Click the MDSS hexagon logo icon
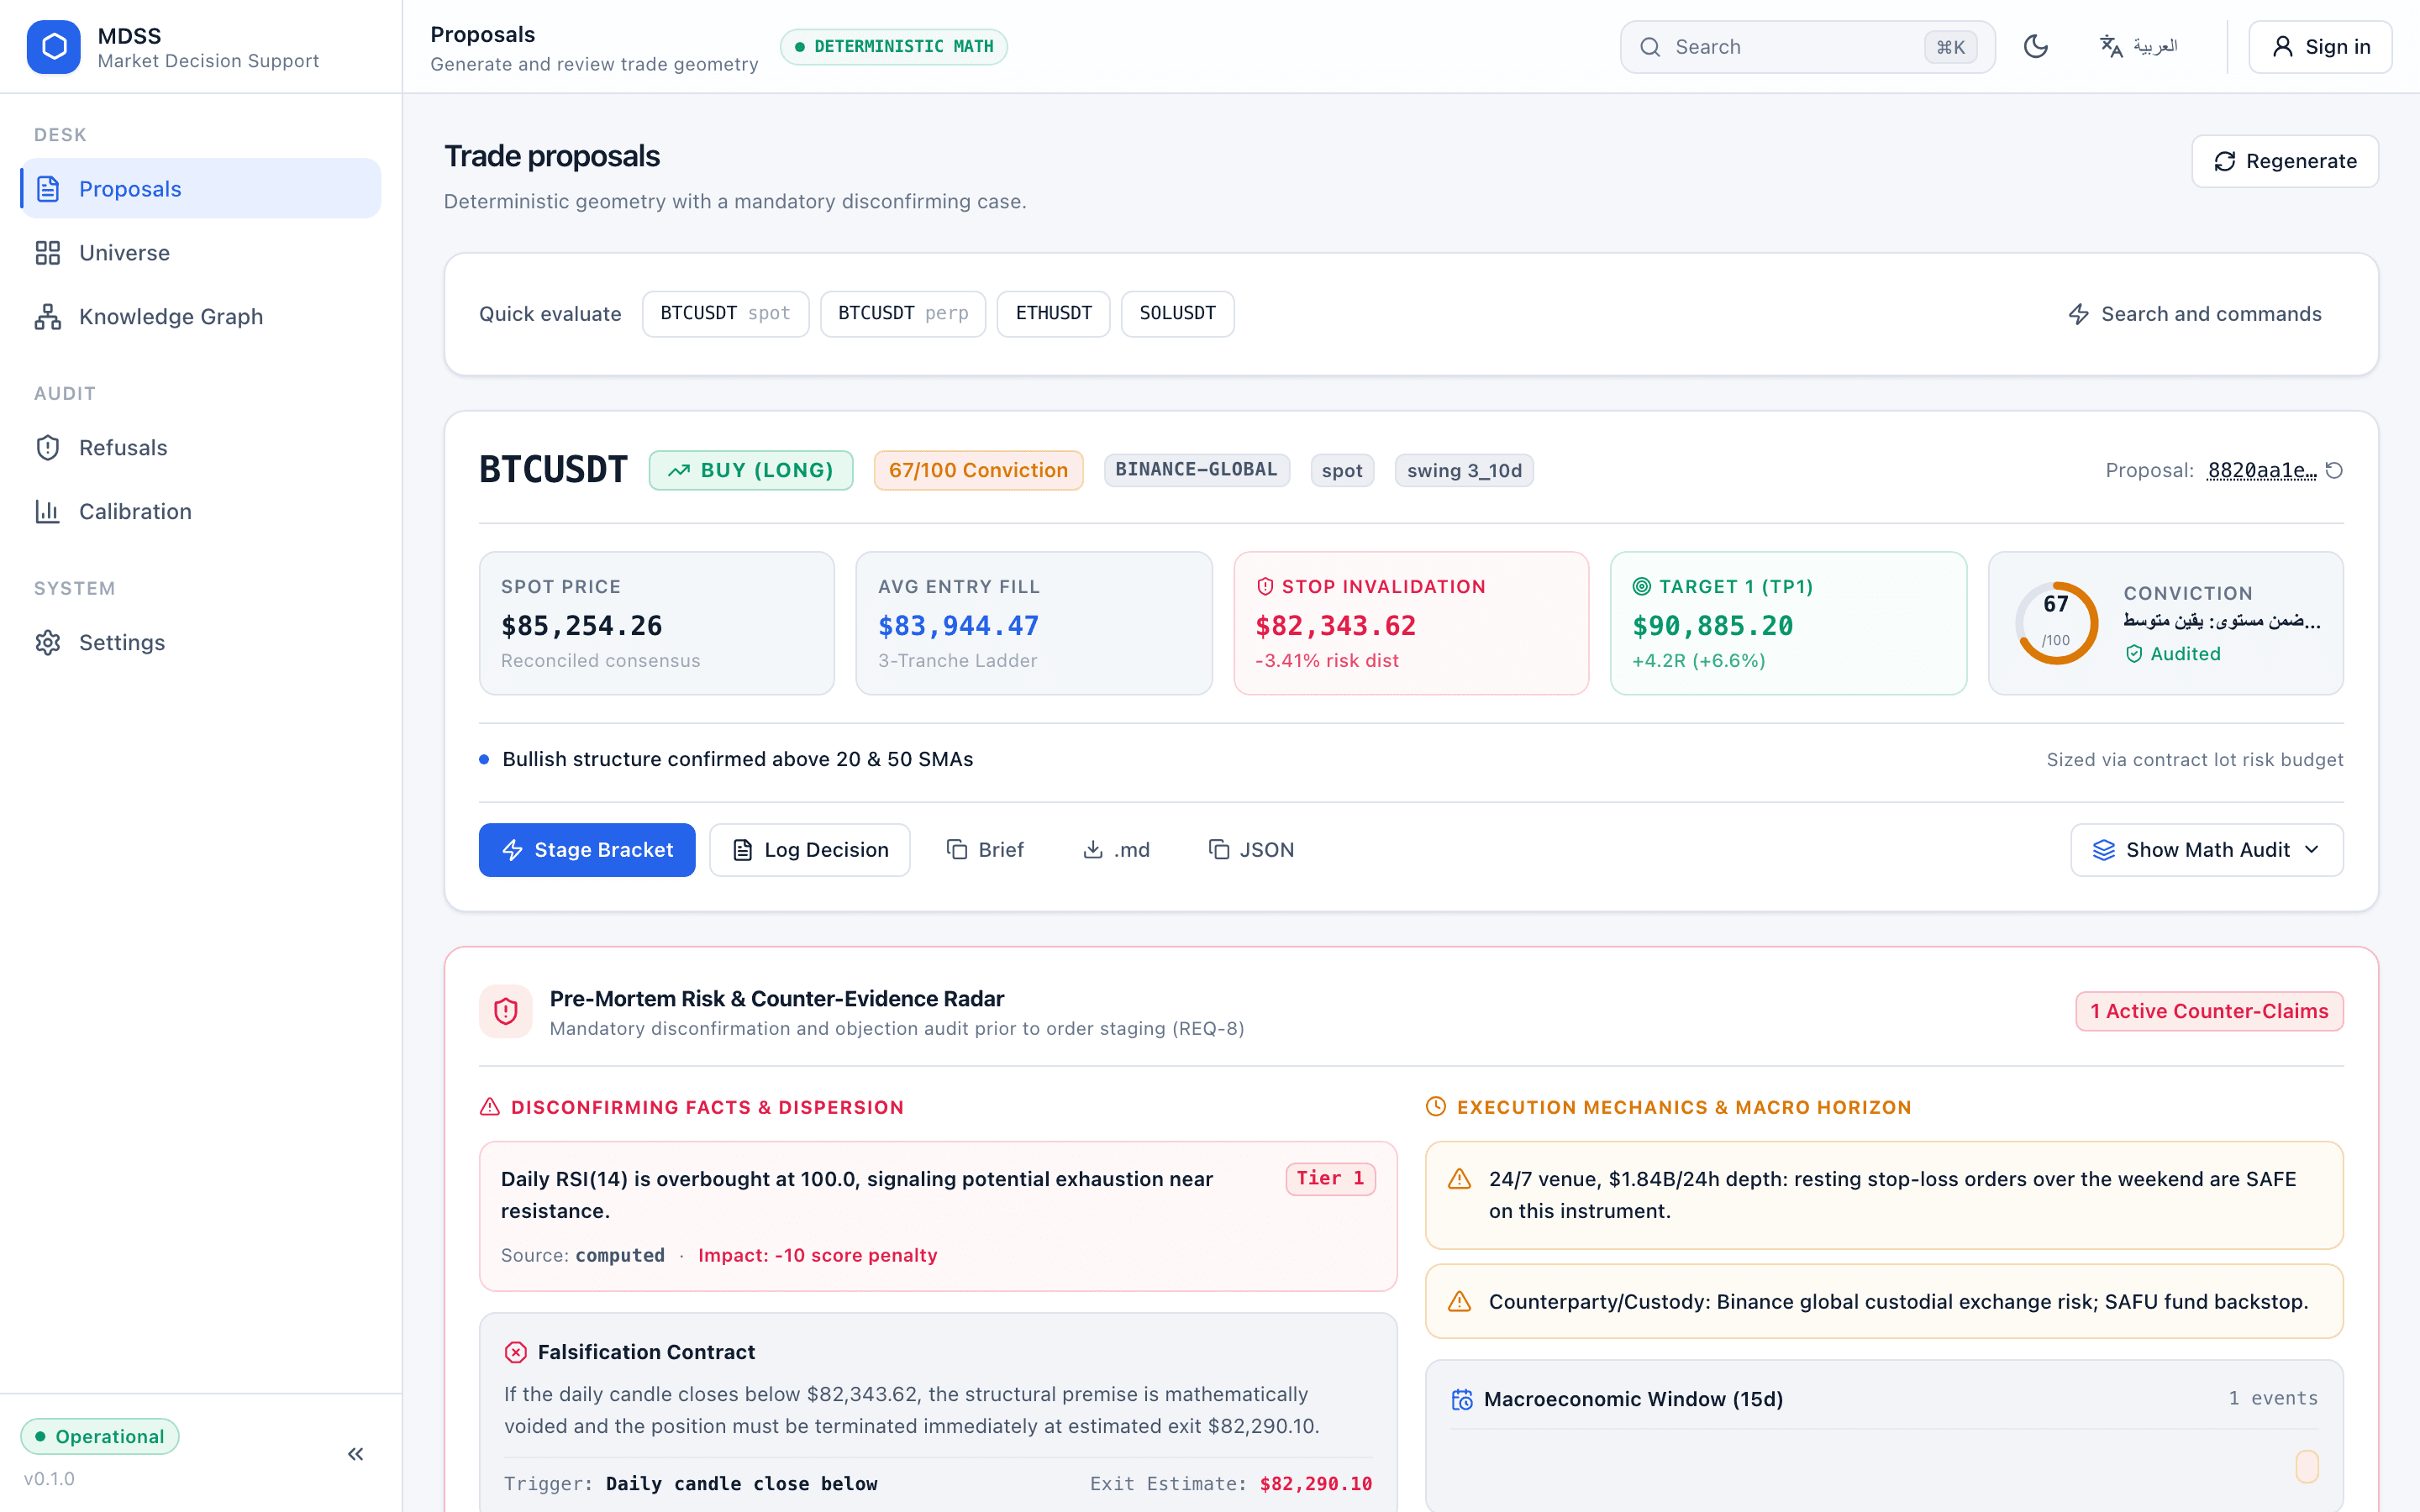Image resolution: width=2420 pixels, height=1512 pixels. [54, 47]
